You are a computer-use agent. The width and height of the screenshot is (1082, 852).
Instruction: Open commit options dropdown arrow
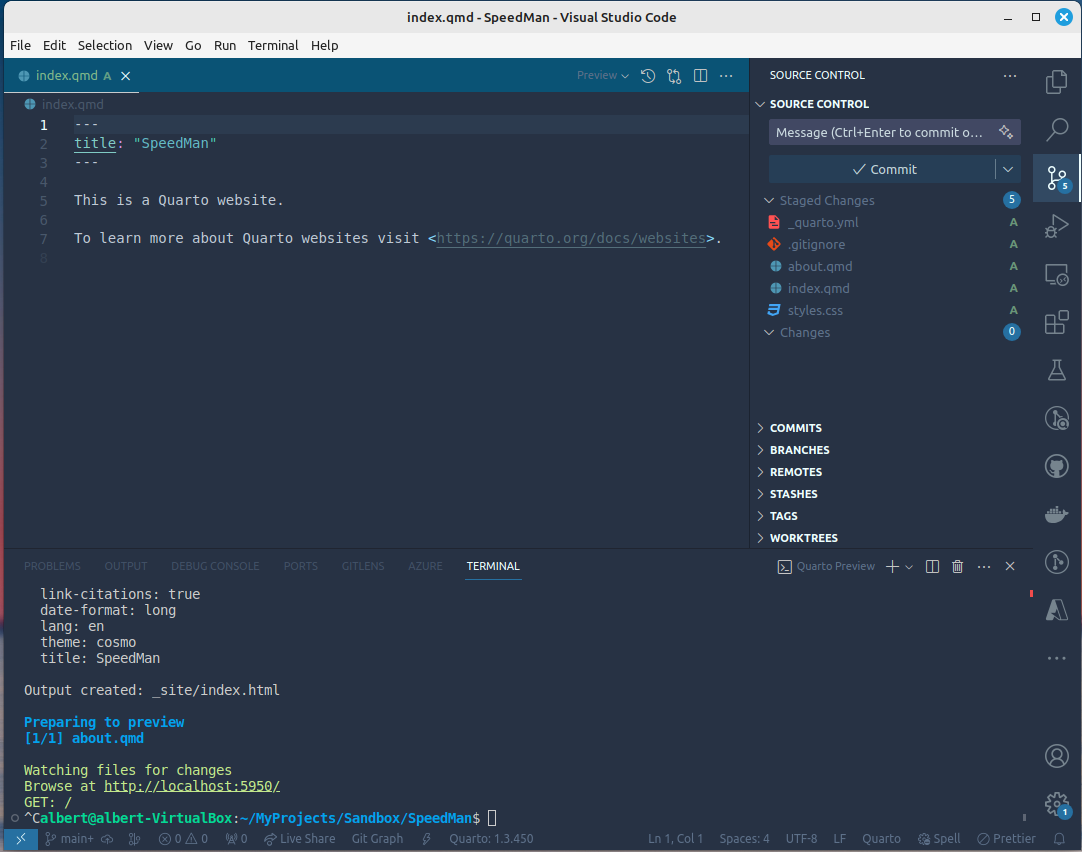pyautogui.click(x=1008, y=169)
